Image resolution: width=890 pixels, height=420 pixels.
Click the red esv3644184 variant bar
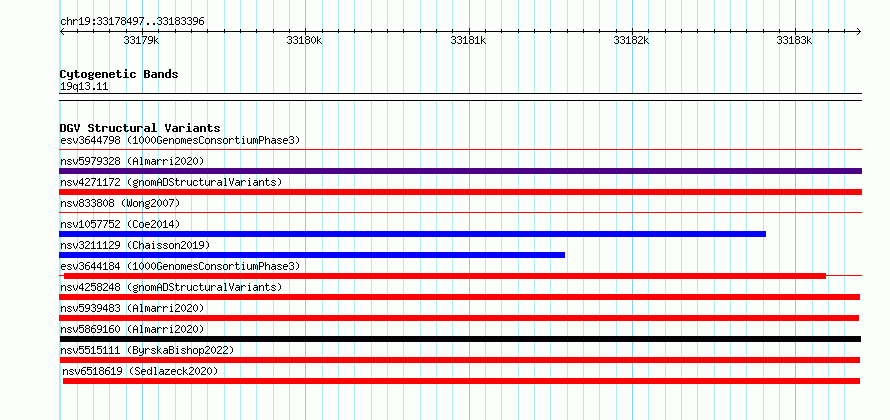coord(445,276)
